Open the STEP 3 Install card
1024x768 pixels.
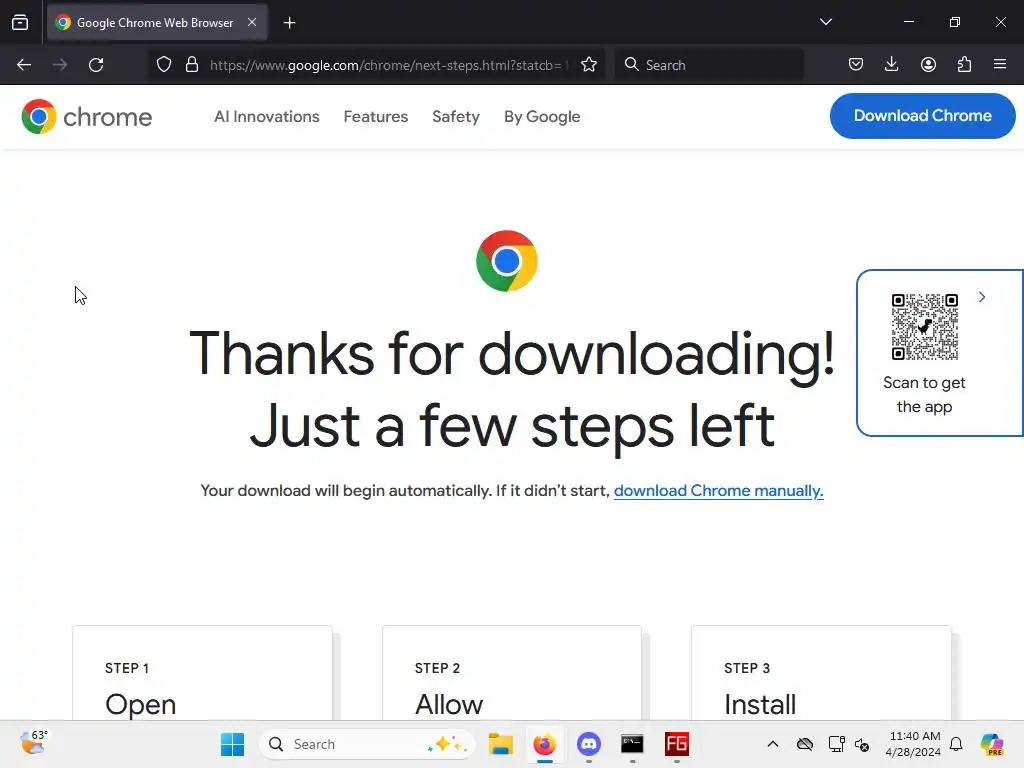click(821, 673)
